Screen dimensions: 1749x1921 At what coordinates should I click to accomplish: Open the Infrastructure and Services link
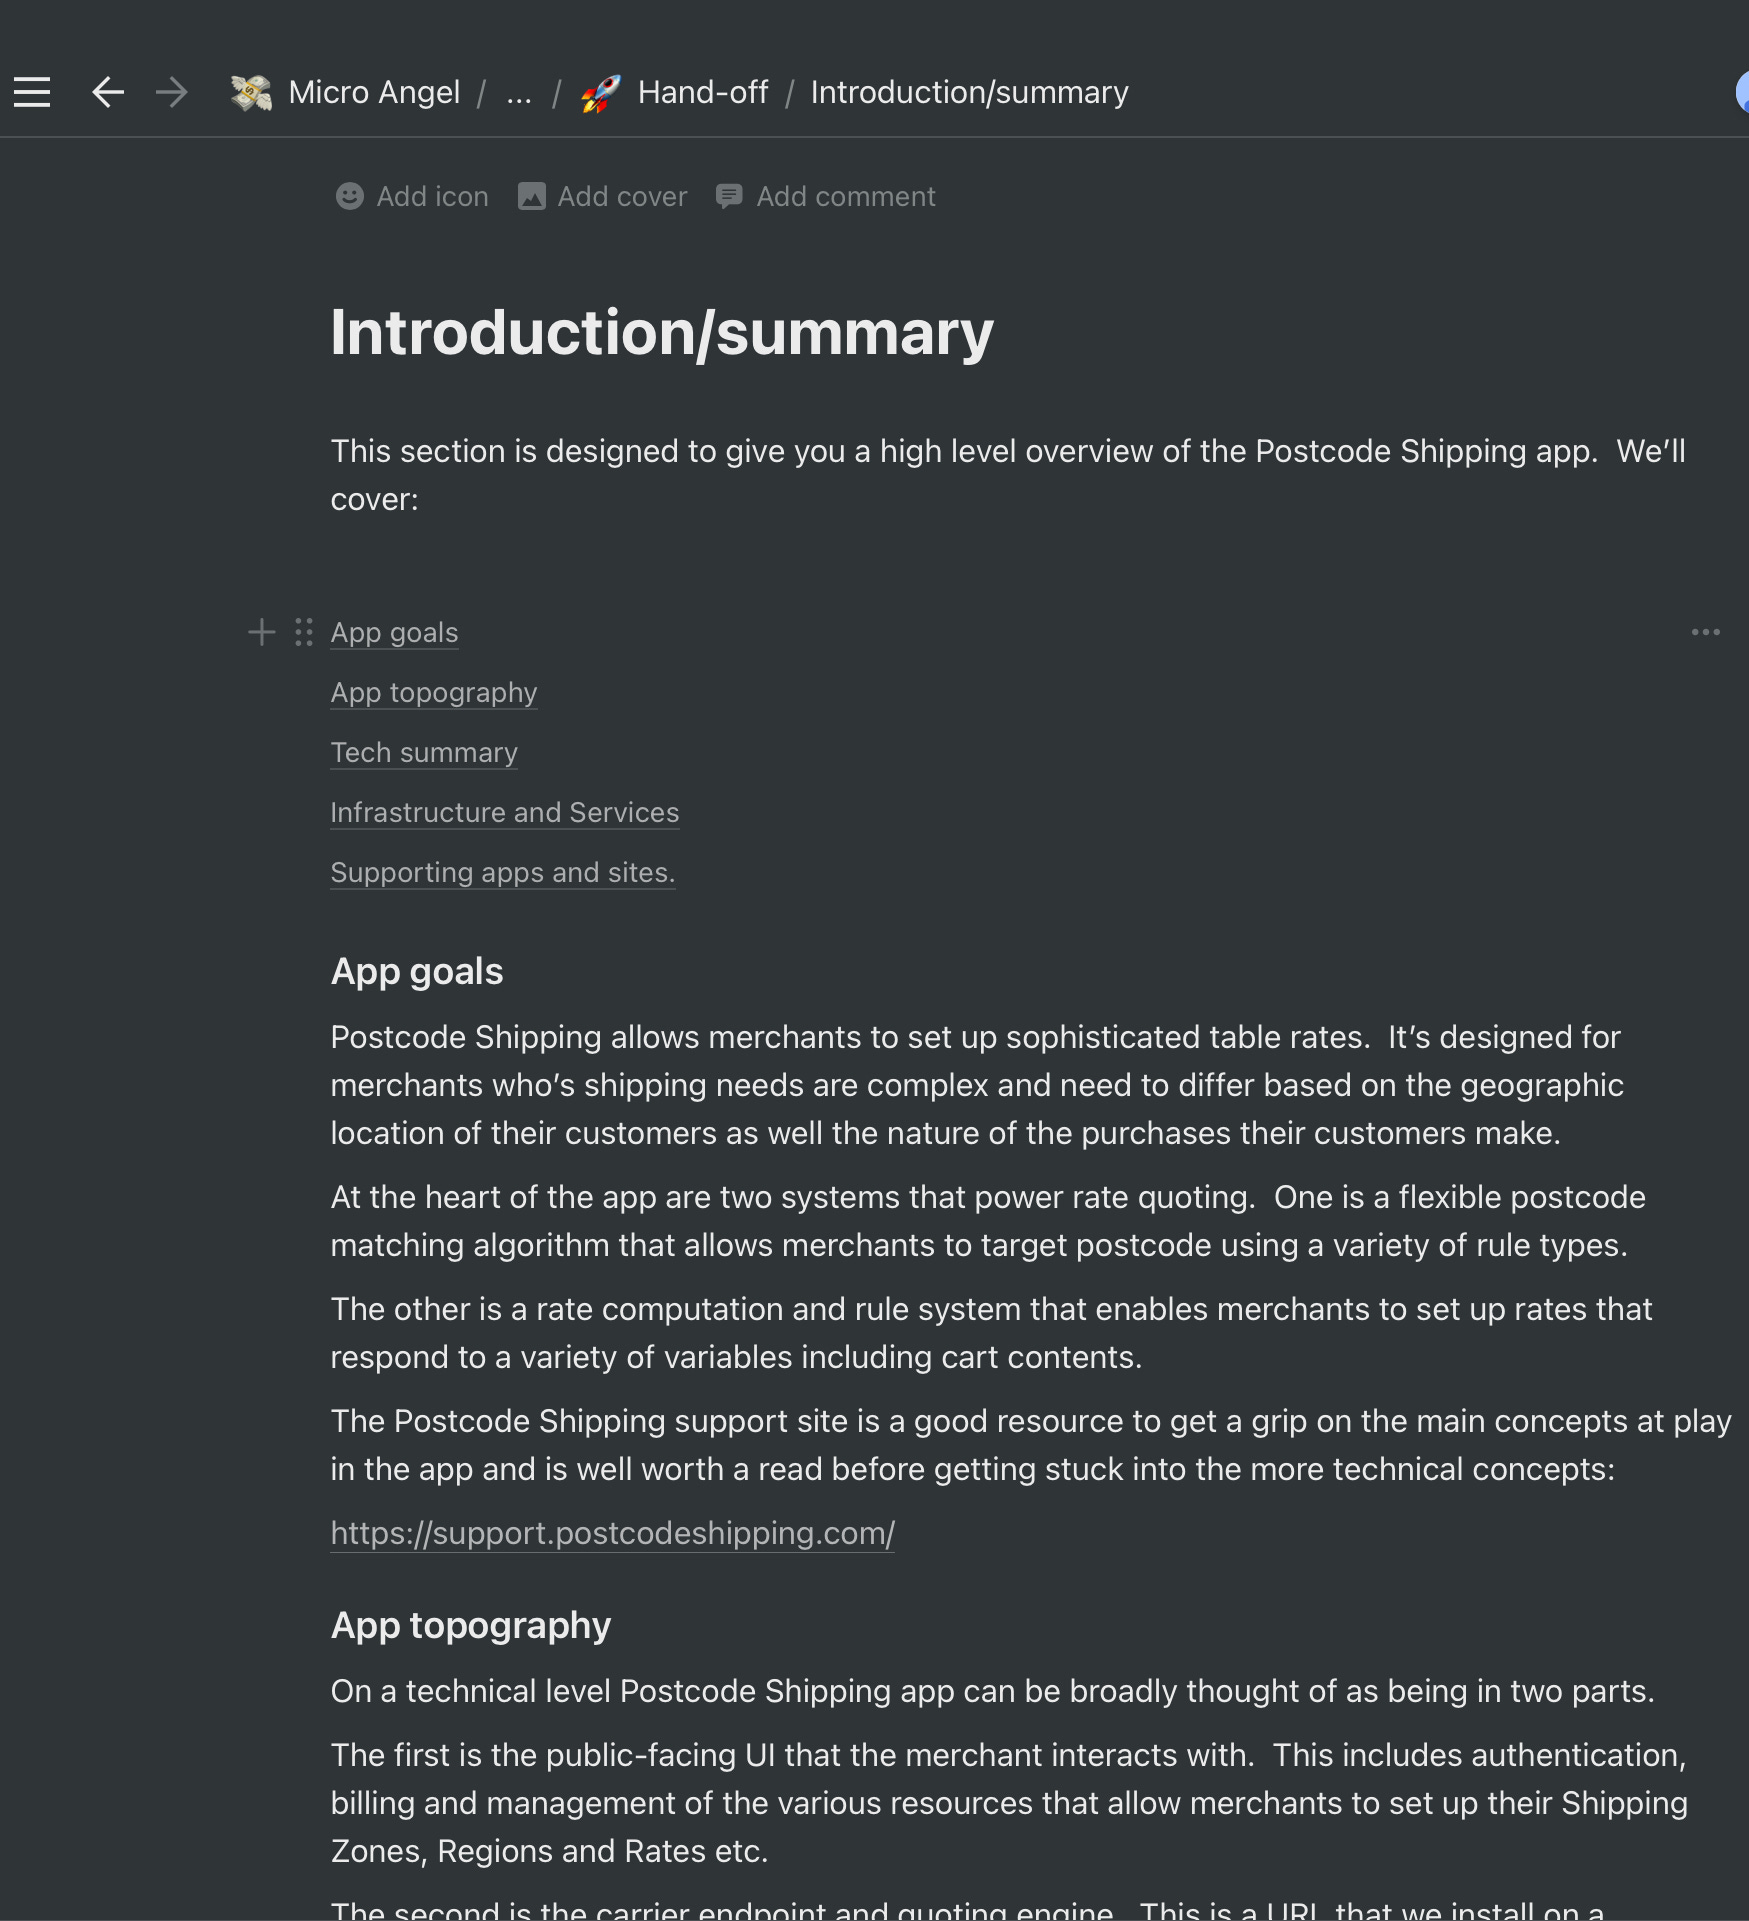pyautogui.click(x=505, y=813)
